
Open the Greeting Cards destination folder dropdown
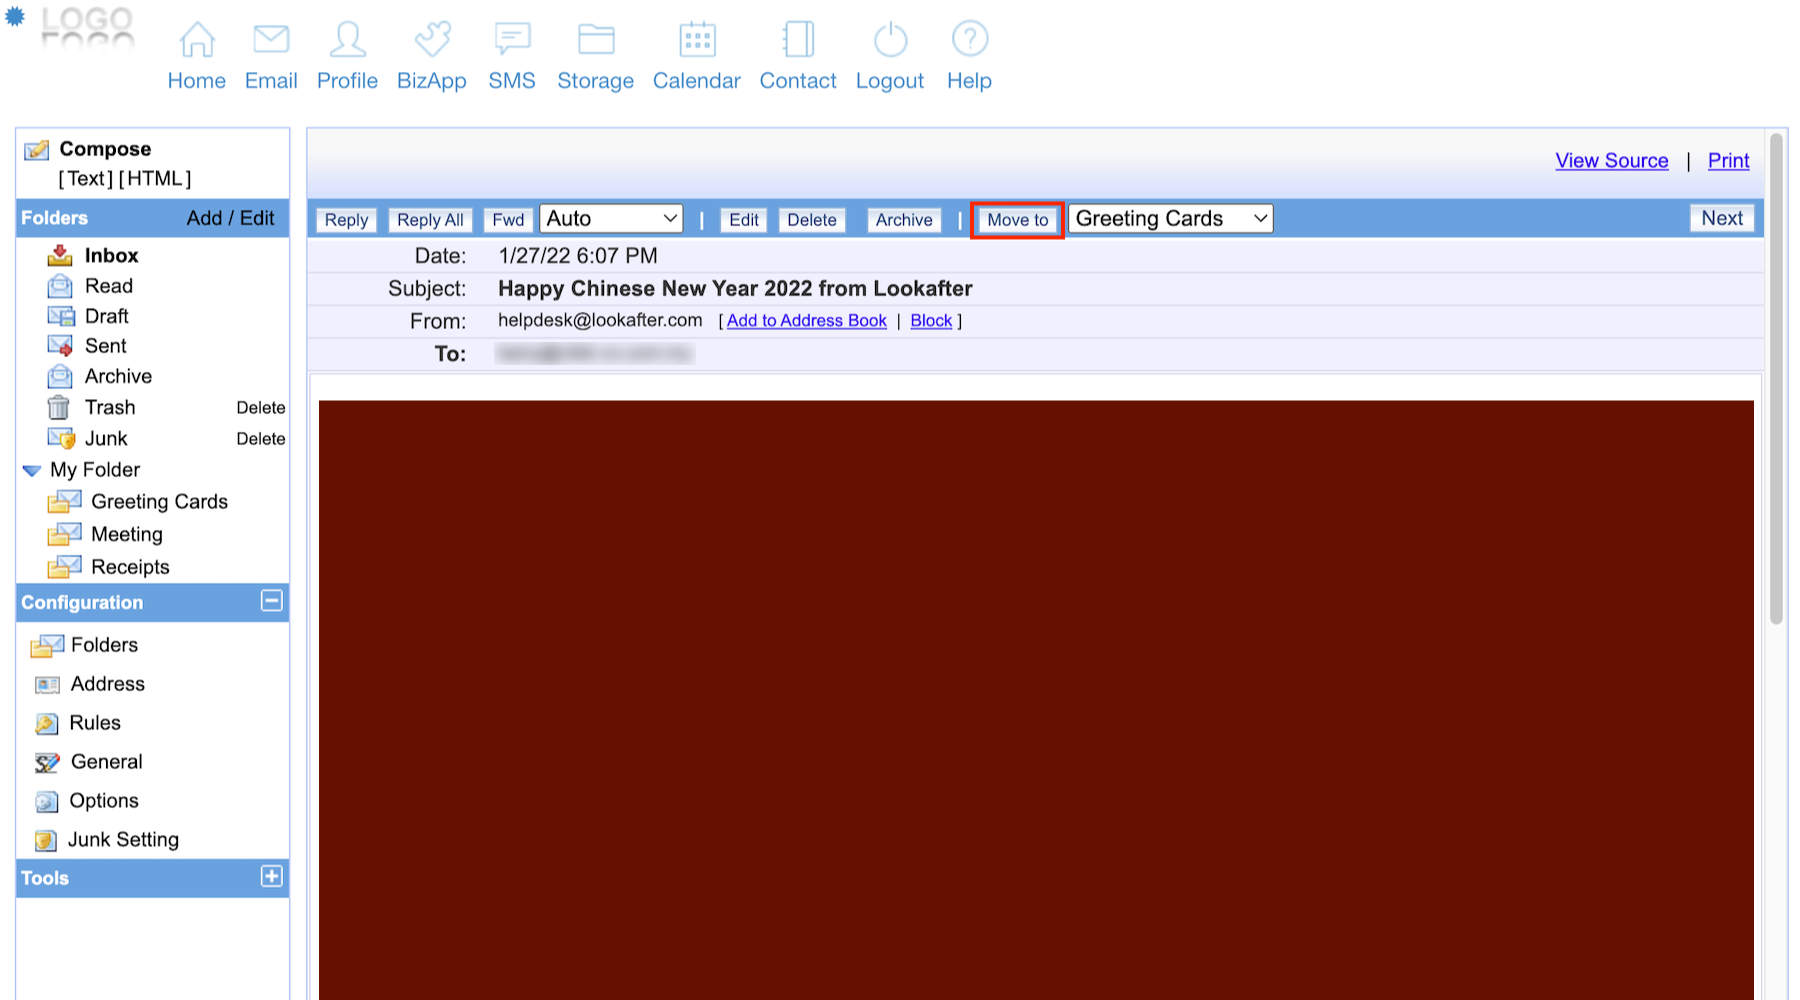(x=1170, y=219)
